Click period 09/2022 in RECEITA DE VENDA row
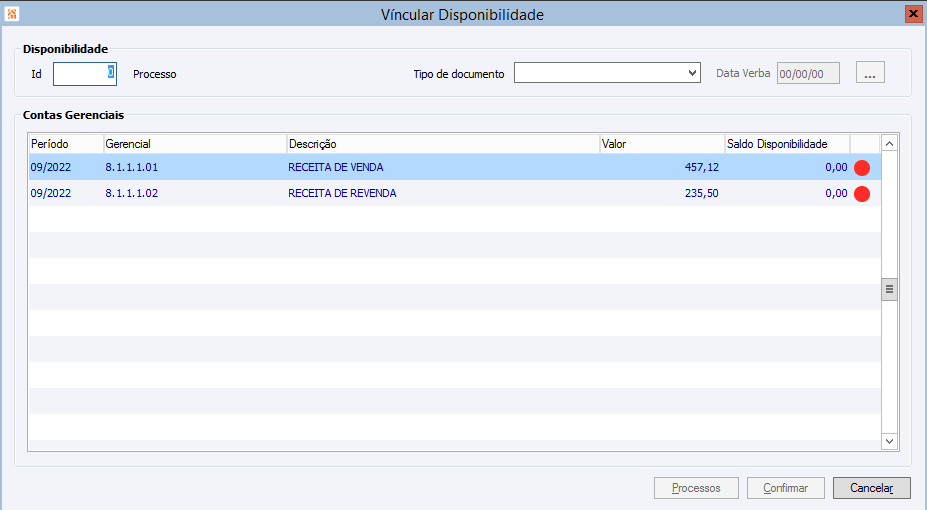 coord(51,167)
